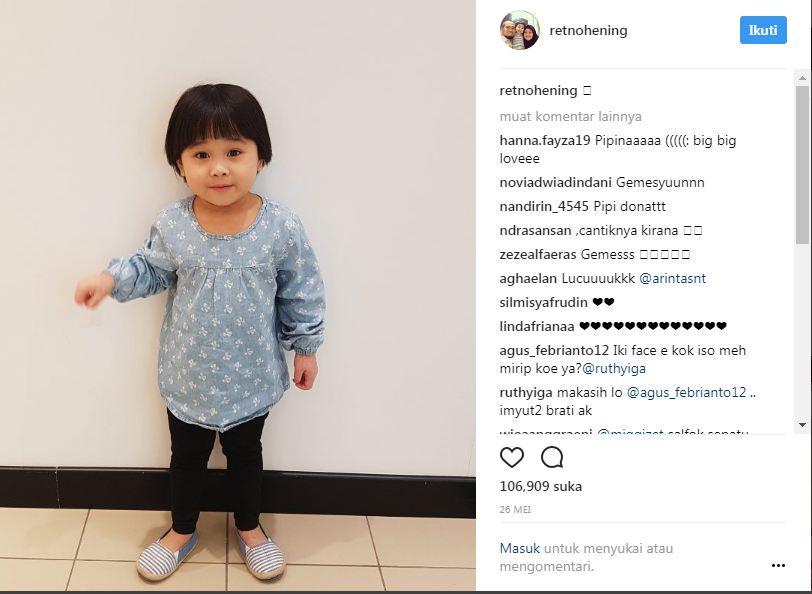812x594 pixels.
Task: Open retnohening username in header
Action: (588, 31)
